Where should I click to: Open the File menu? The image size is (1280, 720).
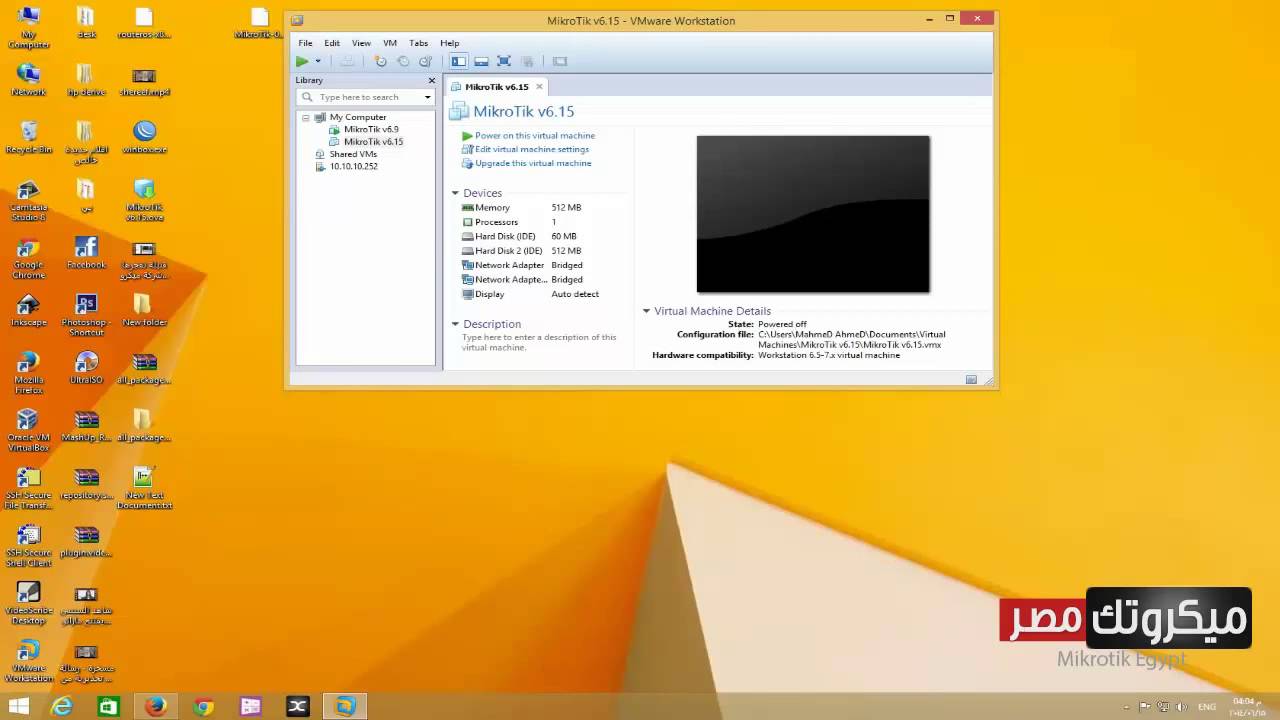click(x=305, y=43)
